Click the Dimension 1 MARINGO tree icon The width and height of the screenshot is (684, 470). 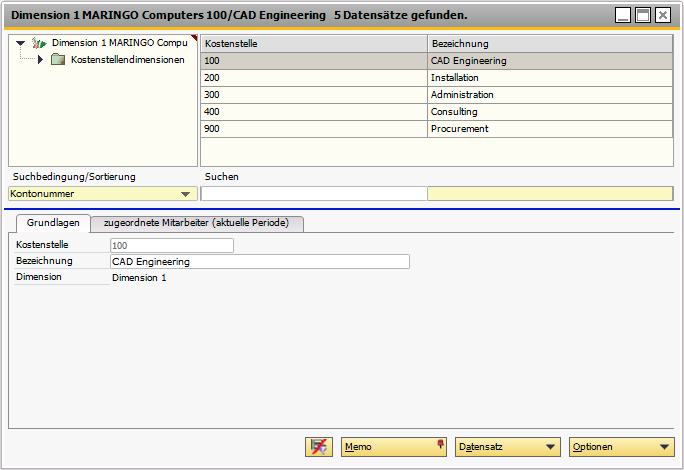pyautogui.click(x=39, y=43)
